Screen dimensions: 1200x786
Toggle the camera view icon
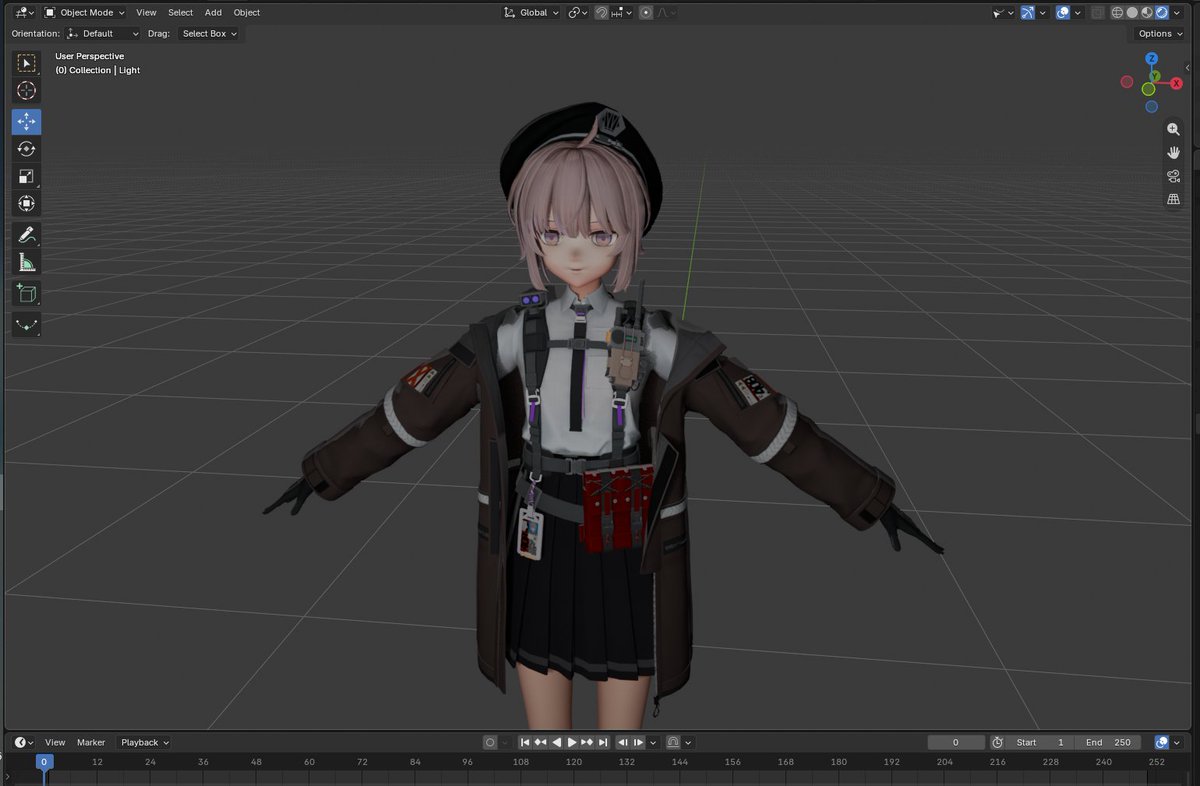1173,176
